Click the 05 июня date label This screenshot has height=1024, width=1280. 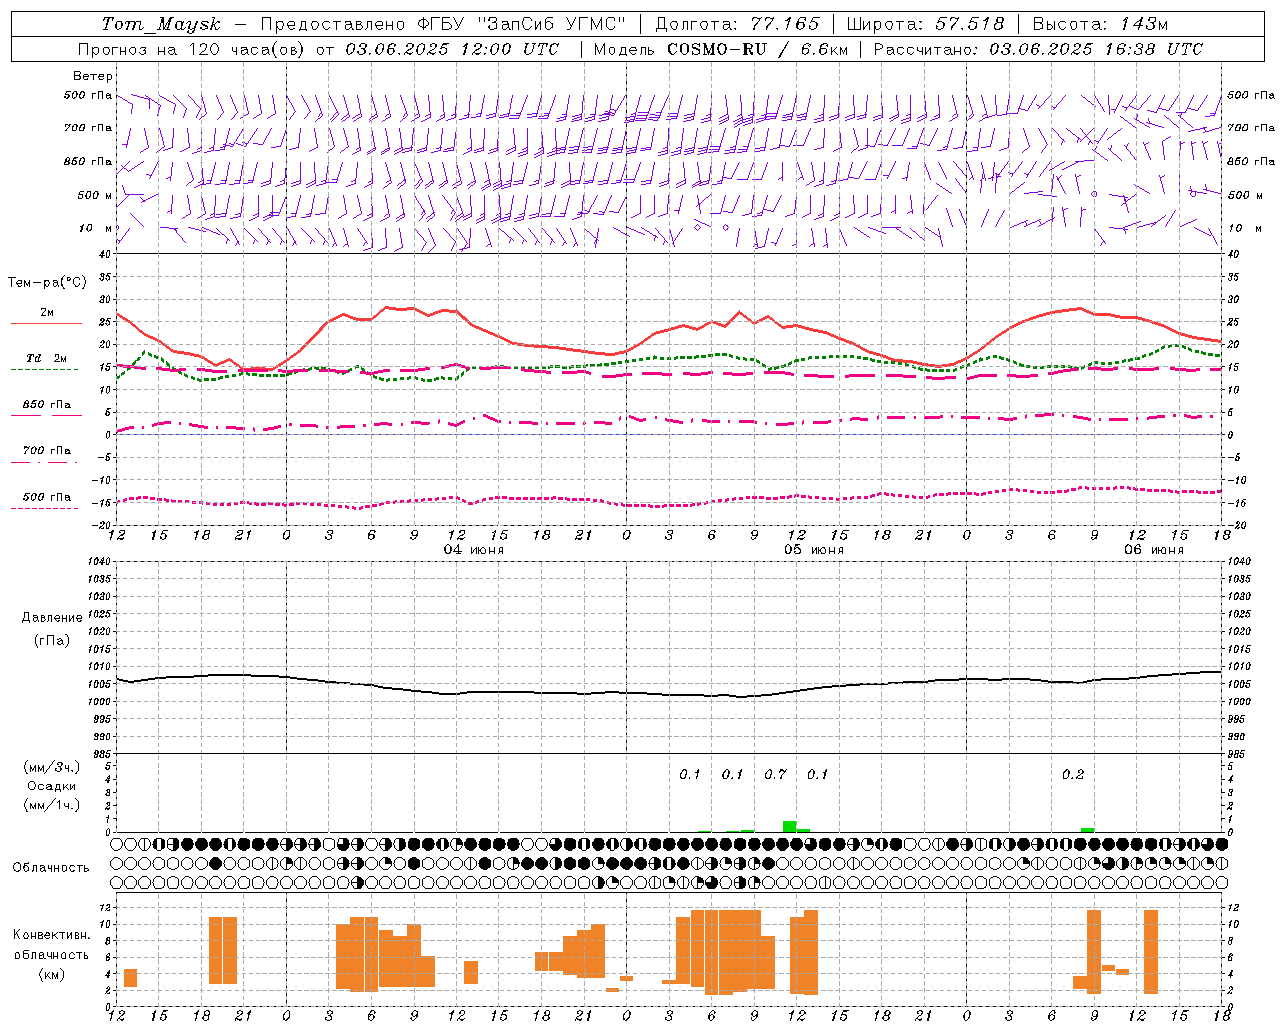coord(814,550)
